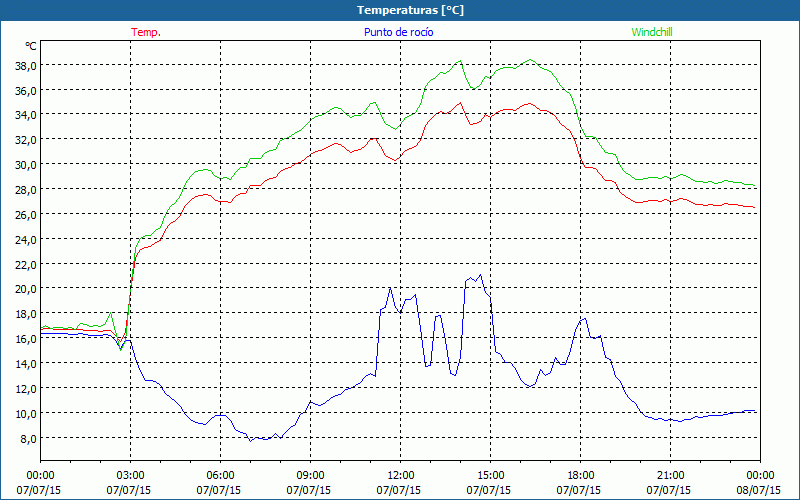The width and height of the screenshot is (800, 500).
Task: Click the Temperaturas [°C] chart title
Action: pyautogui.click(x=410, y=10)
